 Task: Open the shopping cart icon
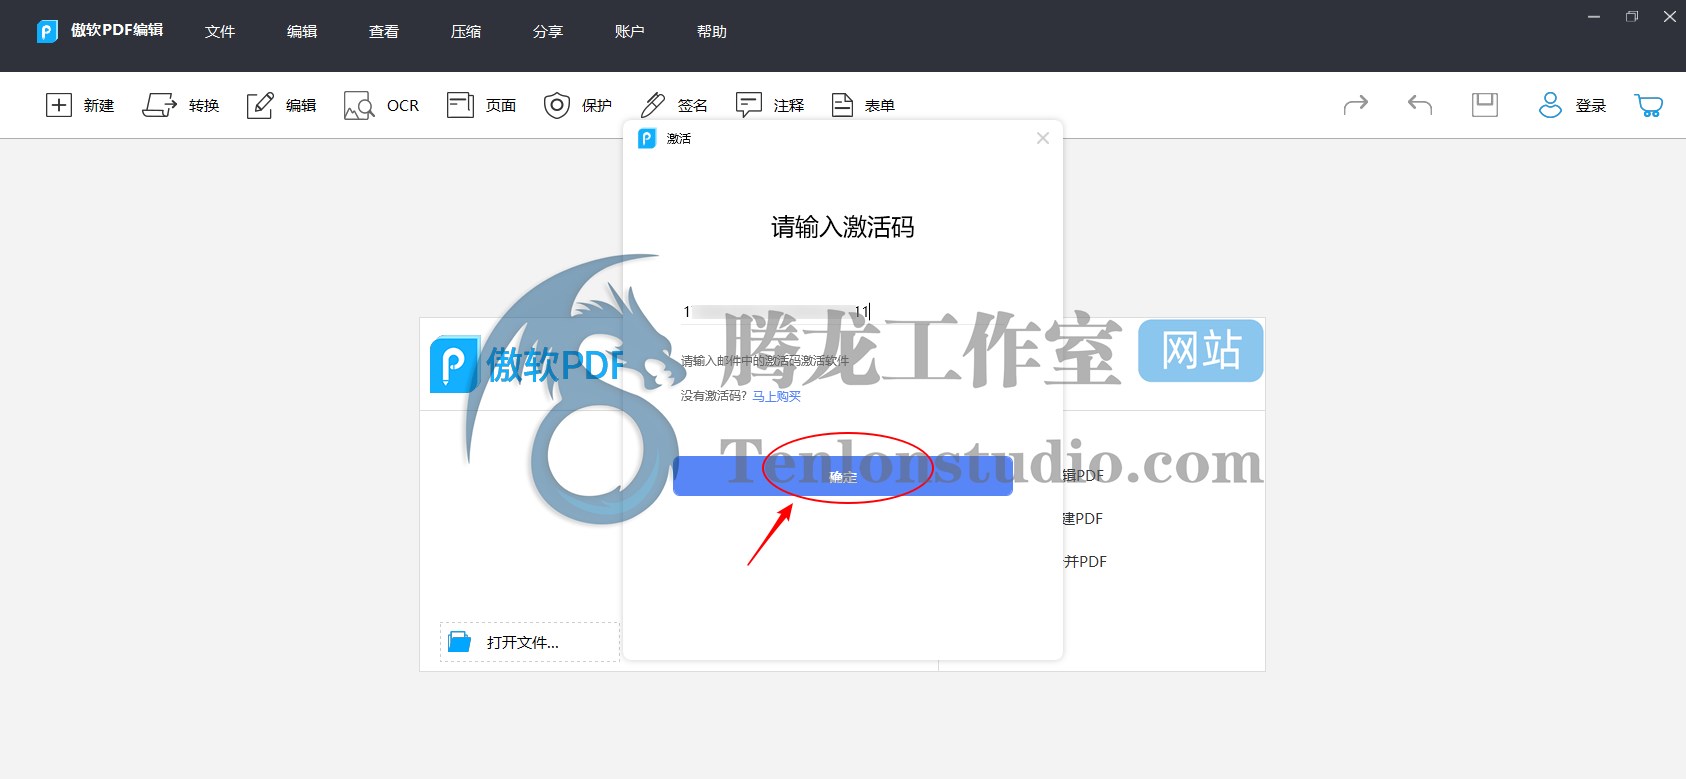(1648, 105)
